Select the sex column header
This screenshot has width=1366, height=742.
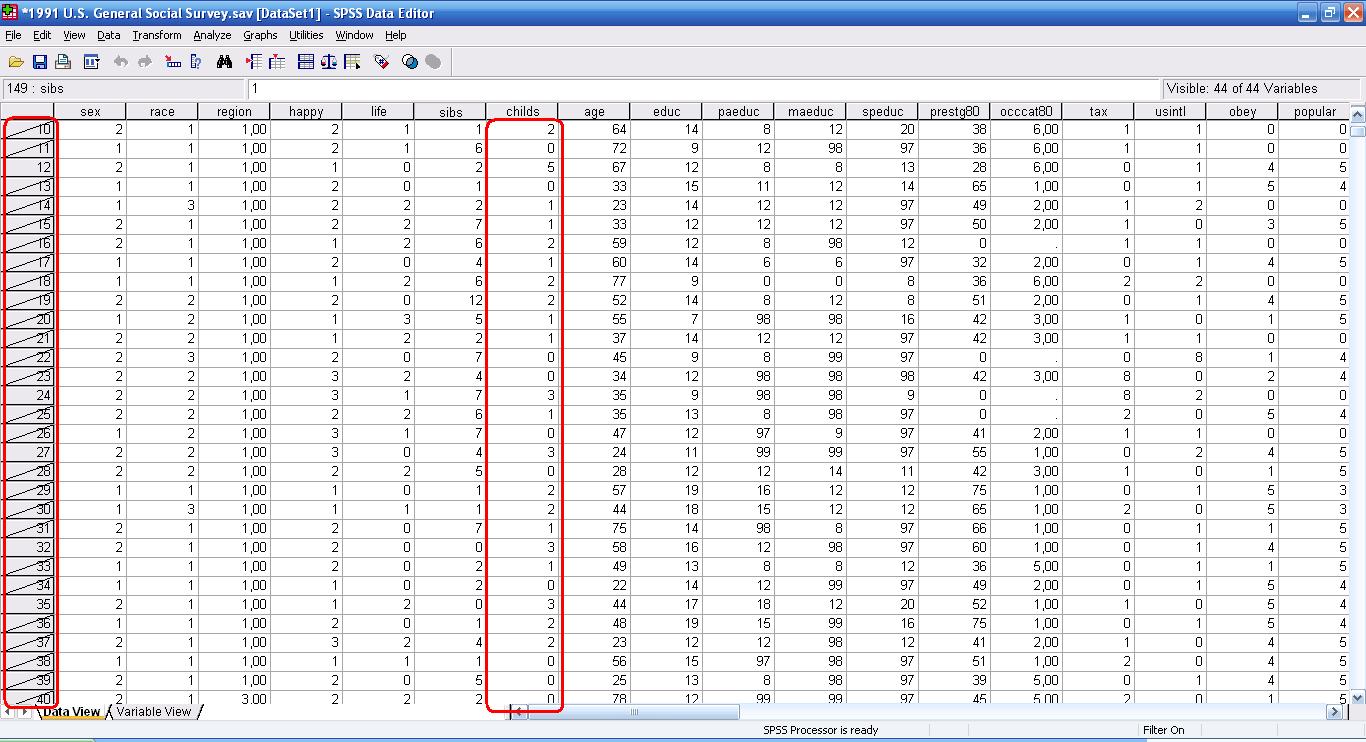(x=90, y=111)
